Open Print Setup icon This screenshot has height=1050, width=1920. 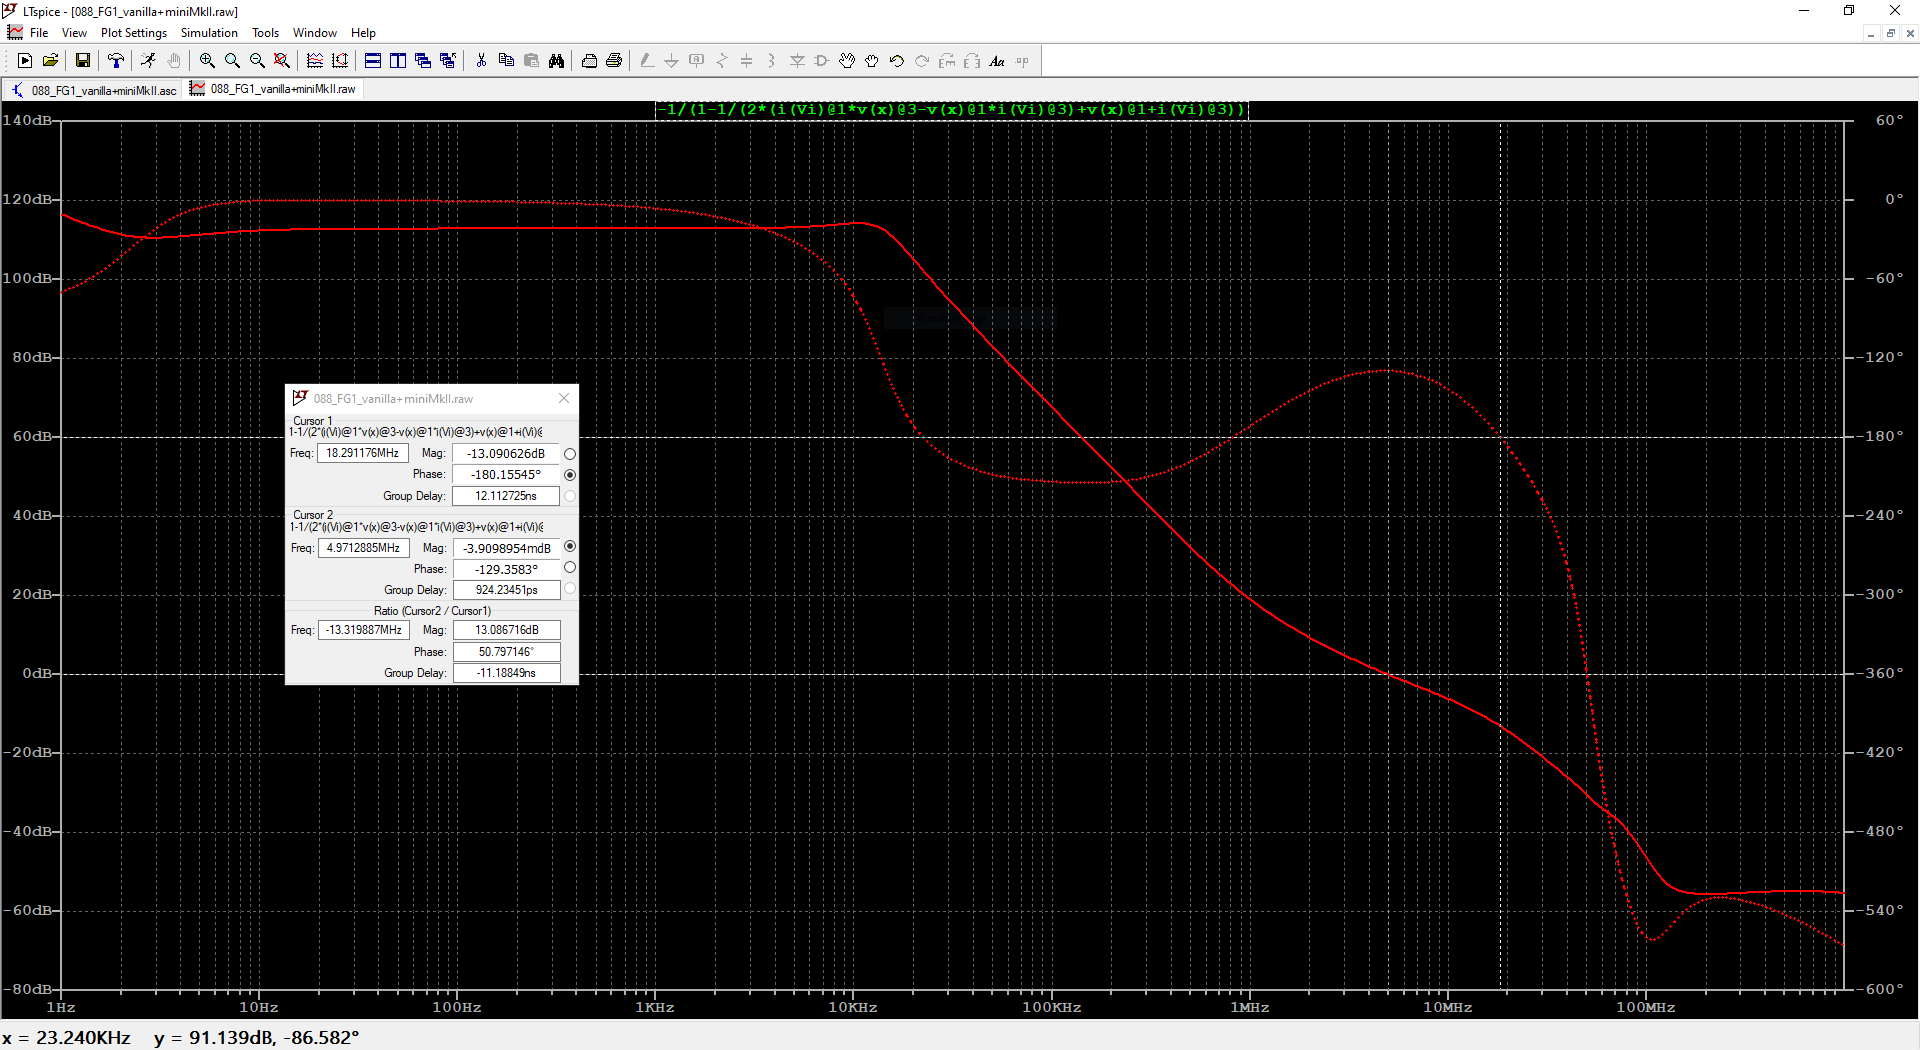click(589, 61)
